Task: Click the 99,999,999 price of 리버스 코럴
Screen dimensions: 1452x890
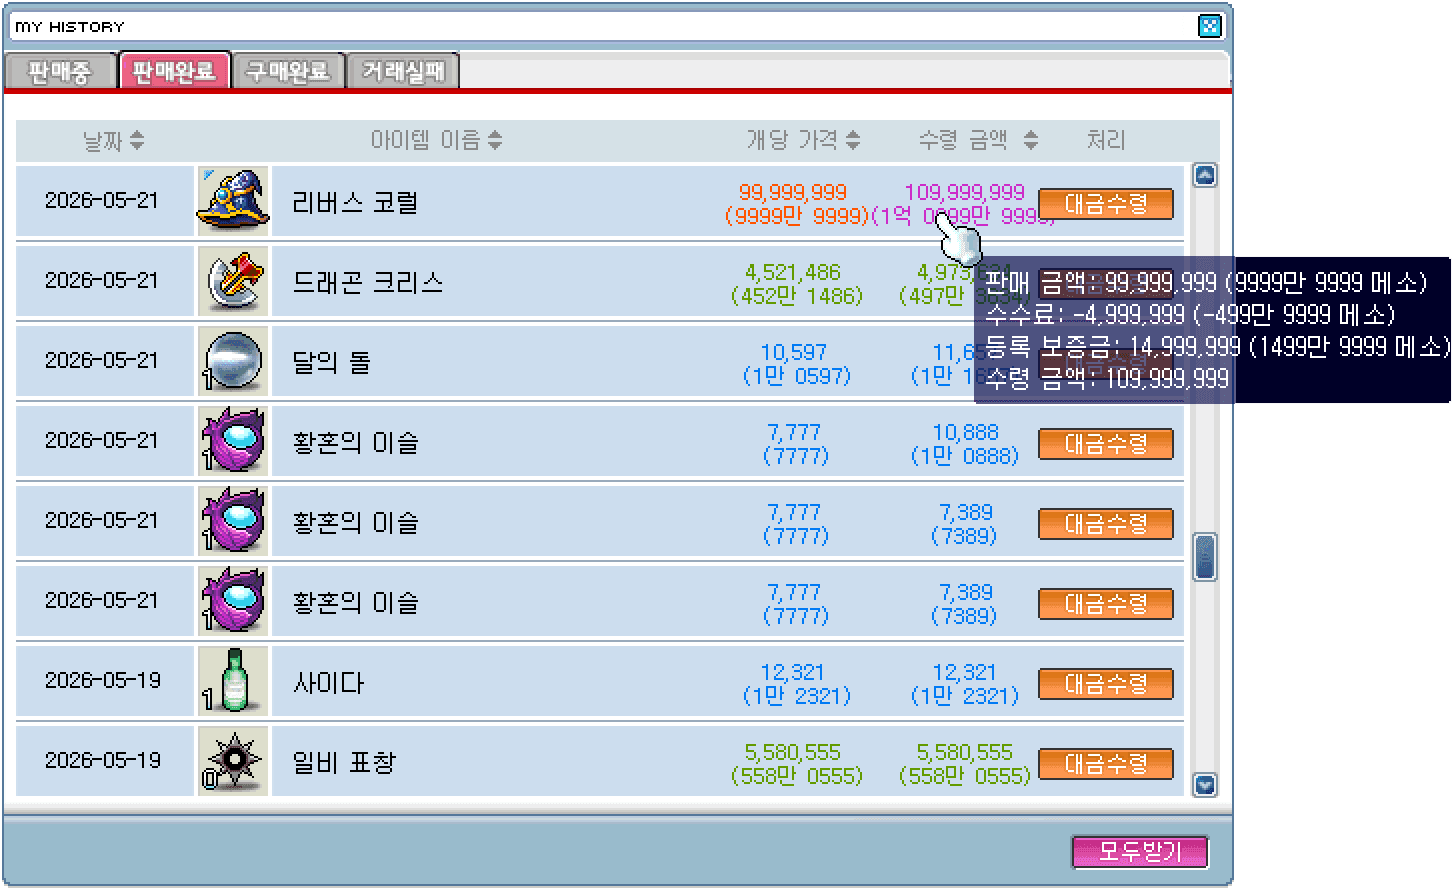Action: click(793, 192)
